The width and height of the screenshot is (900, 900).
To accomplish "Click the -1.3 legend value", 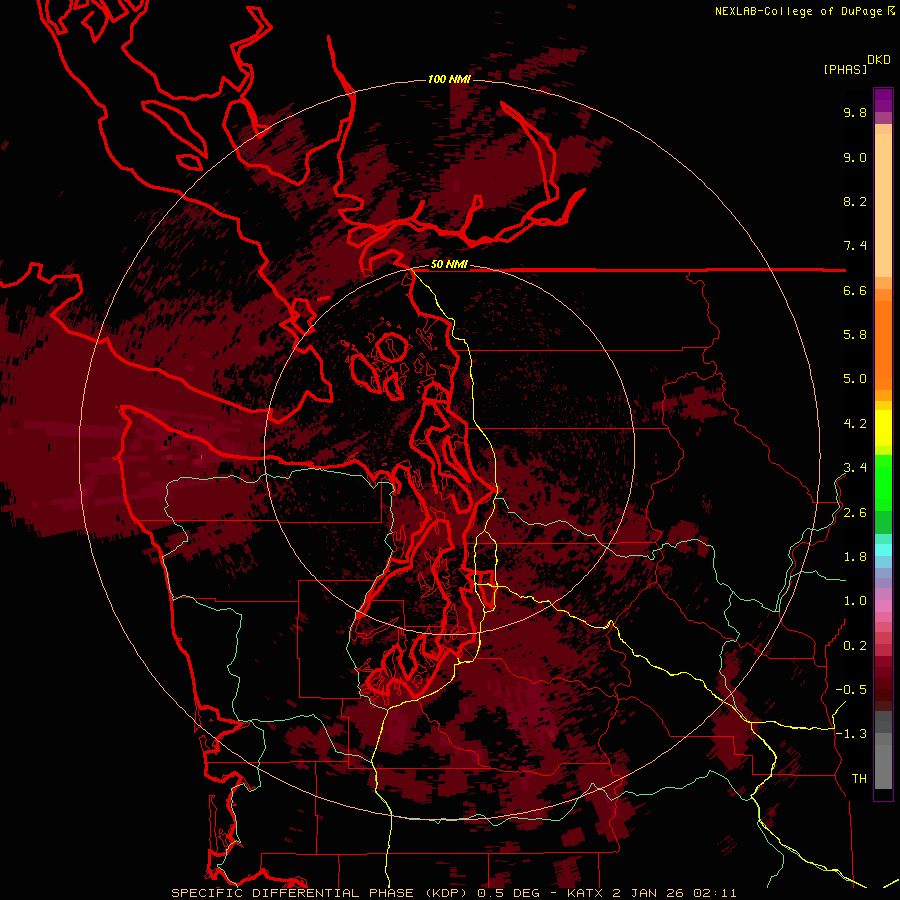I will pos(851,734).
